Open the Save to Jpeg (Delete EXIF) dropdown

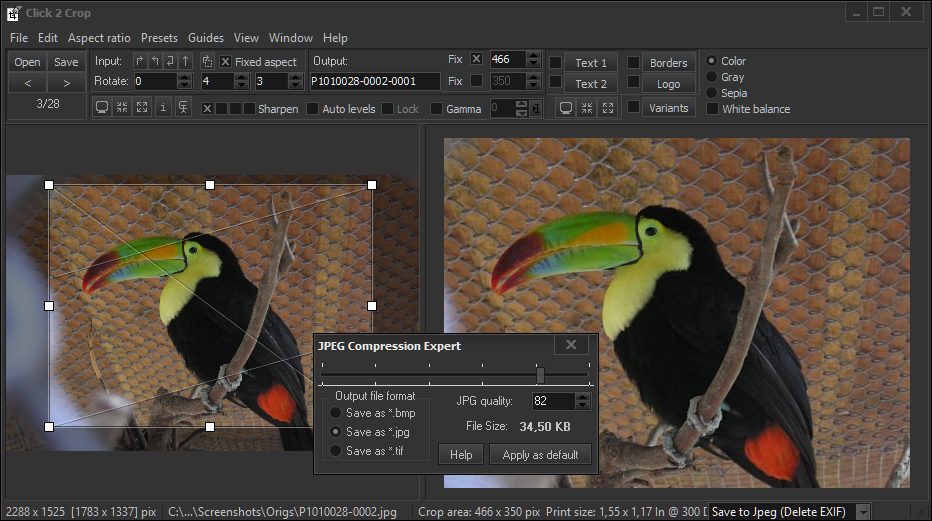[x=863, y=511]
